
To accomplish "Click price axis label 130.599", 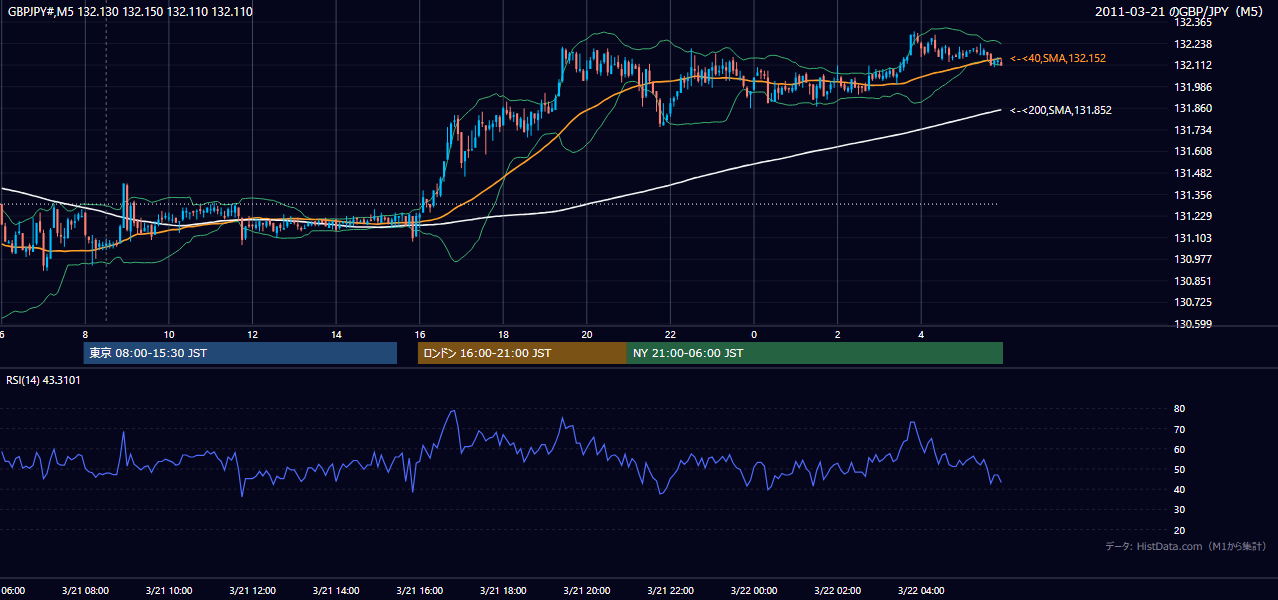I will click(1192, 324).
